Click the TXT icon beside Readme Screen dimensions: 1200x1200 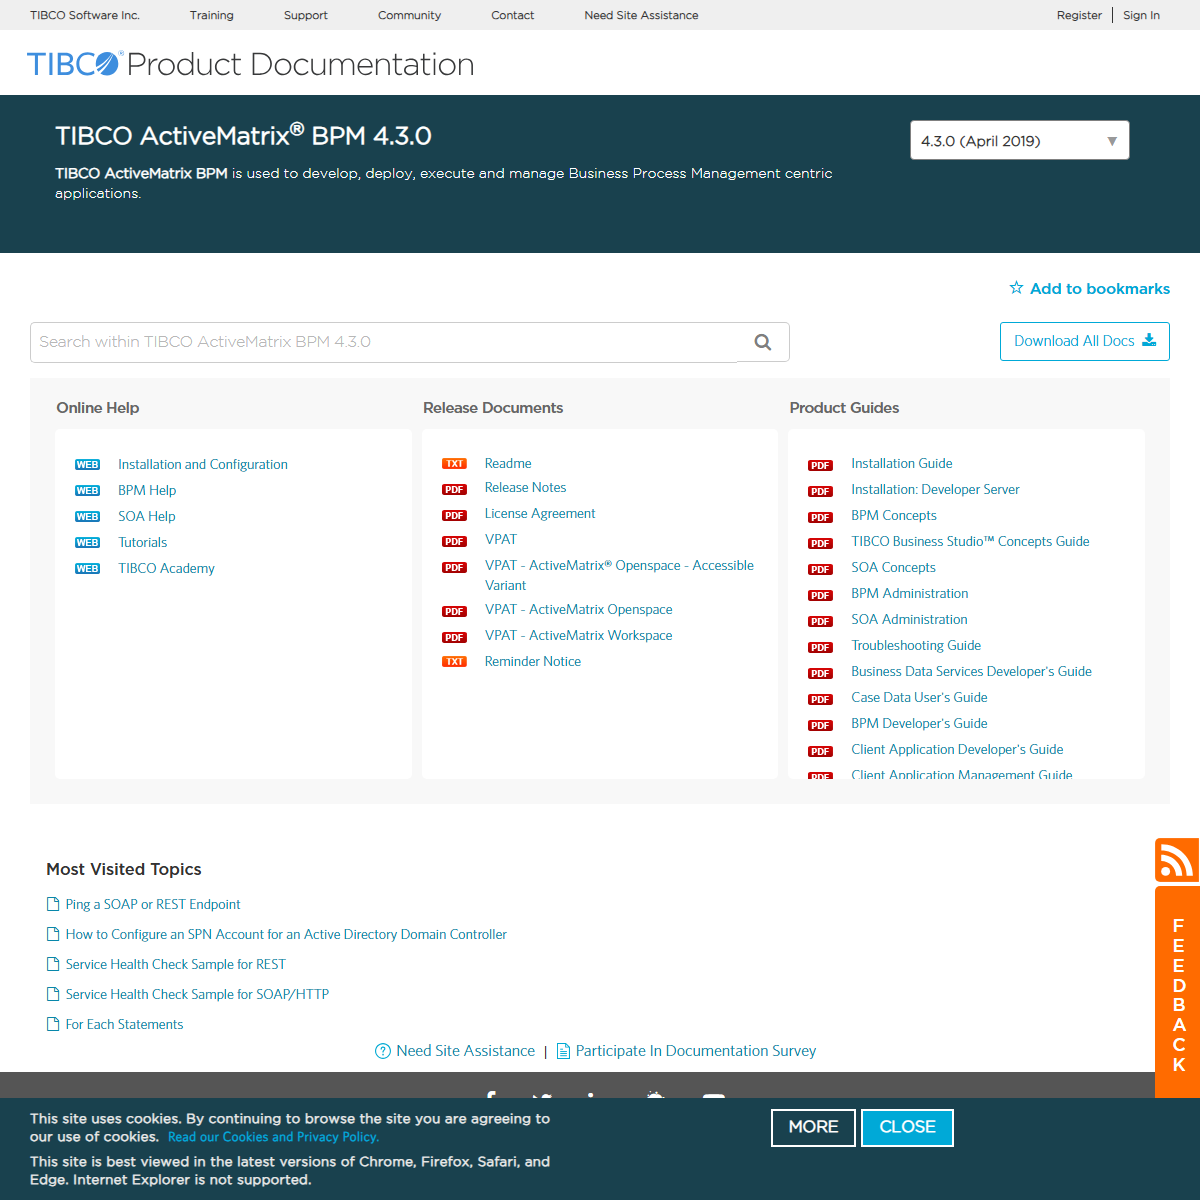(x=455, y=464)
